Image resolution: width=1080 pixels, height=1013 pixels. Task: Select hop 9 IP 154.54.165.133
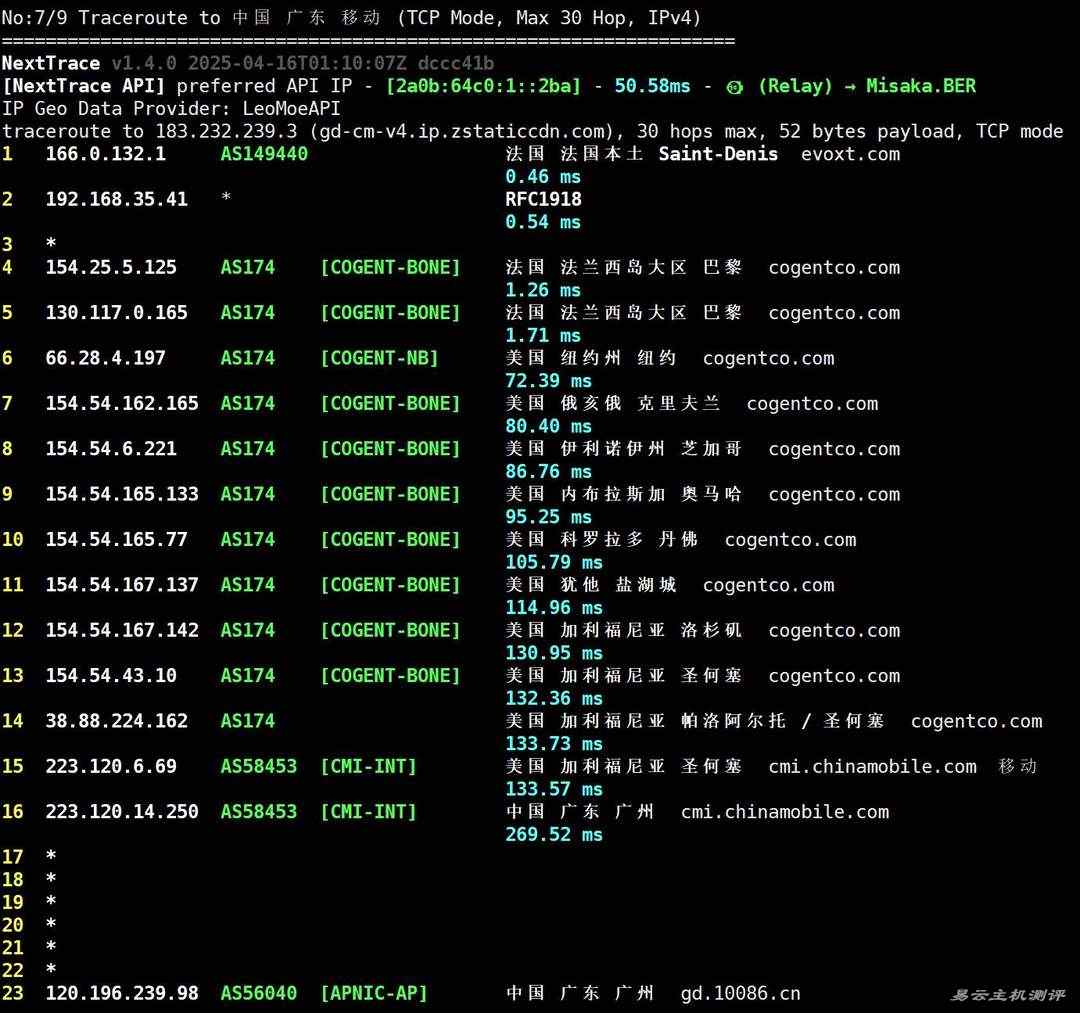tap(122, 494)
